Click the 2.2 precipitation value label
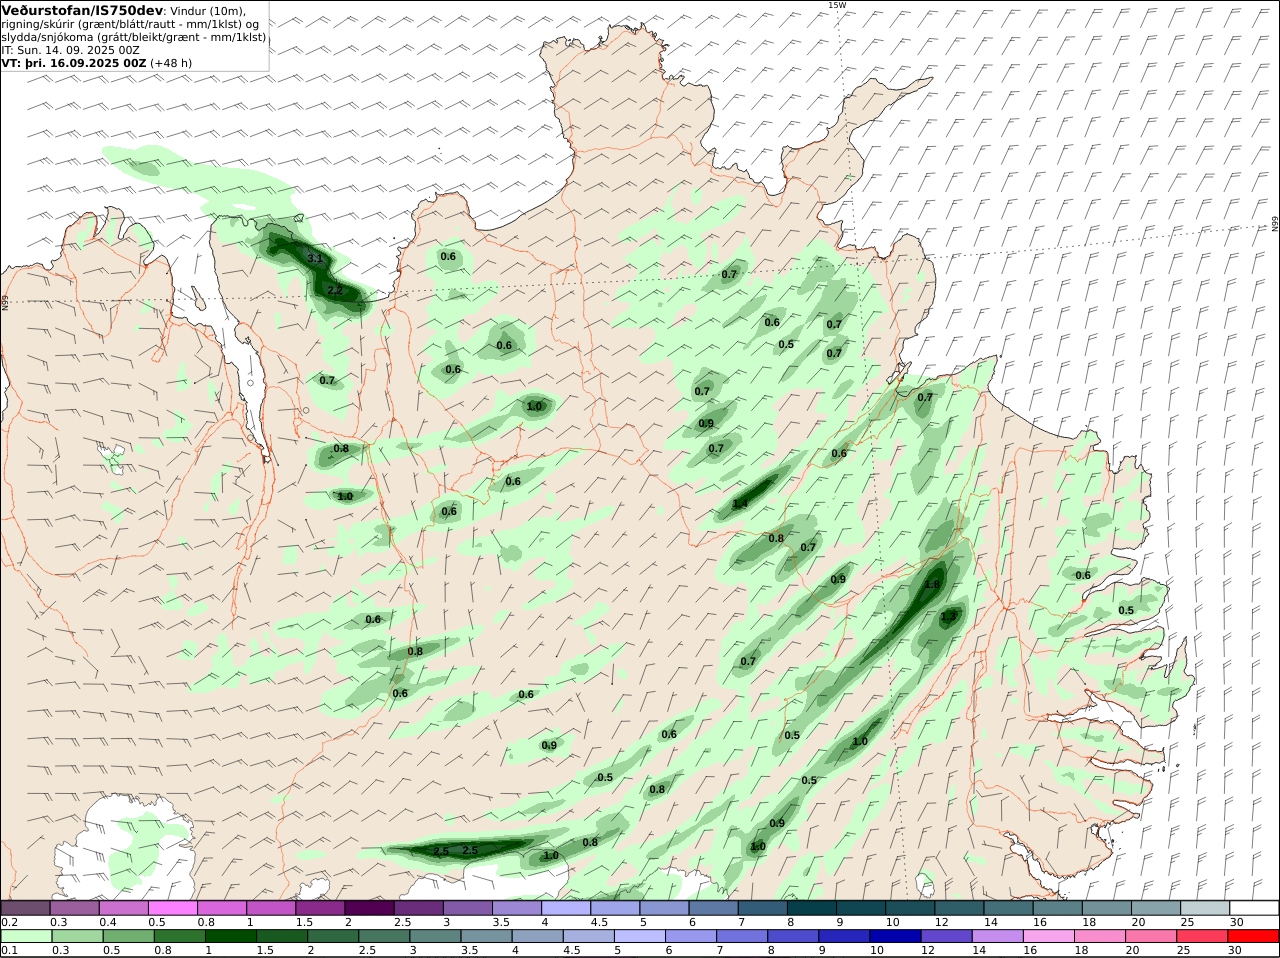Screen dimensions: 1280x958 coord(335,290)
